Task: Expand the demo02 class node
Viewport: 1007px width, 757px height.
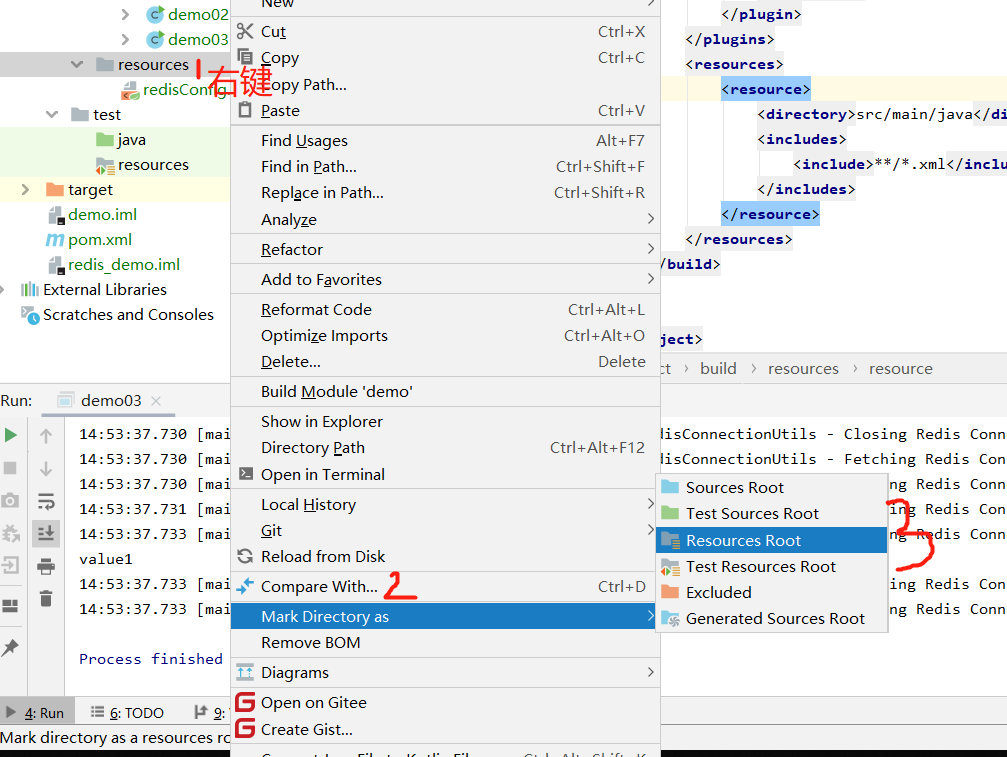Action: click(125, 14)
